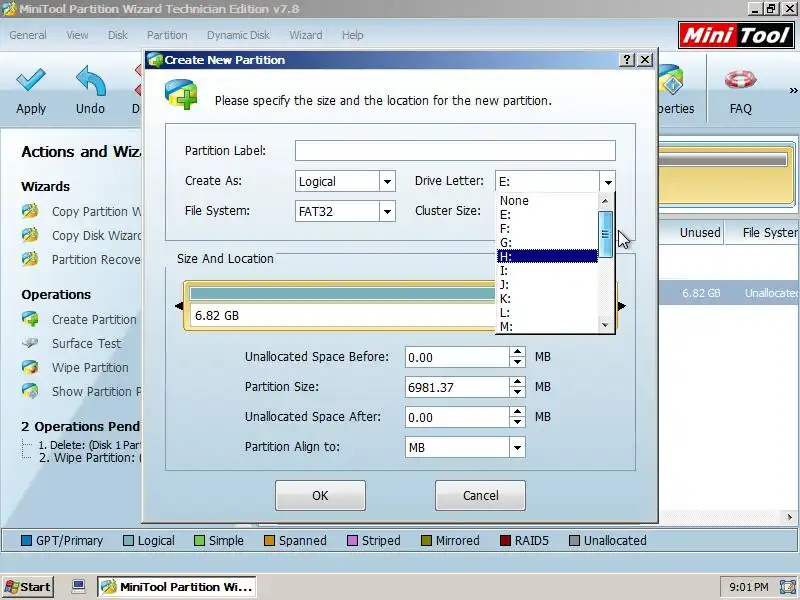The image size is (800, 600).
Task: Click the dialog help question mark button
Action: 627,60
